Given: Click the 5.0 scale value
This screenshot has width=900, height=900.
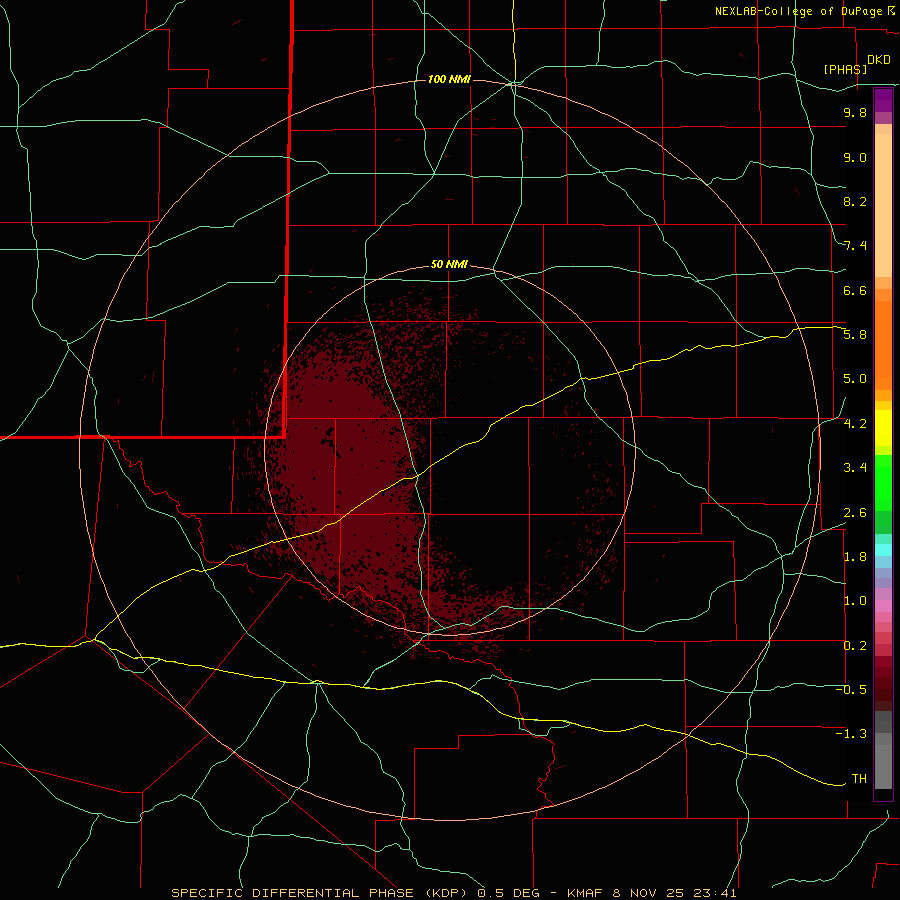Looking at the screenshot, I should pyautogui.click(x=855, y=379).
